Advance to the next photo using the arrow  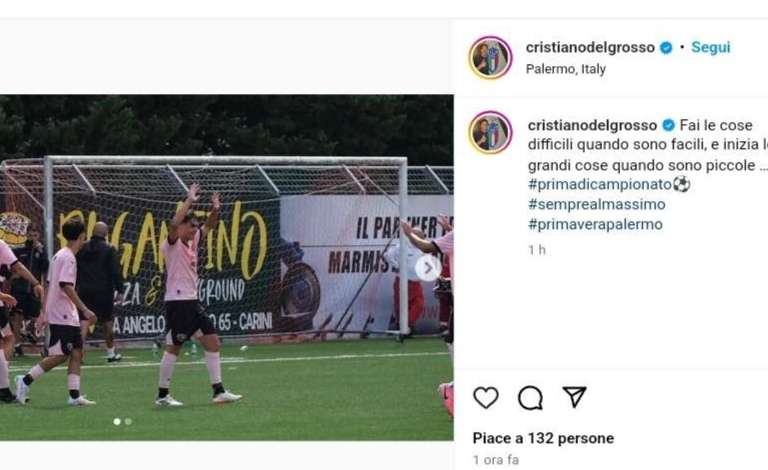pos(428,268)
